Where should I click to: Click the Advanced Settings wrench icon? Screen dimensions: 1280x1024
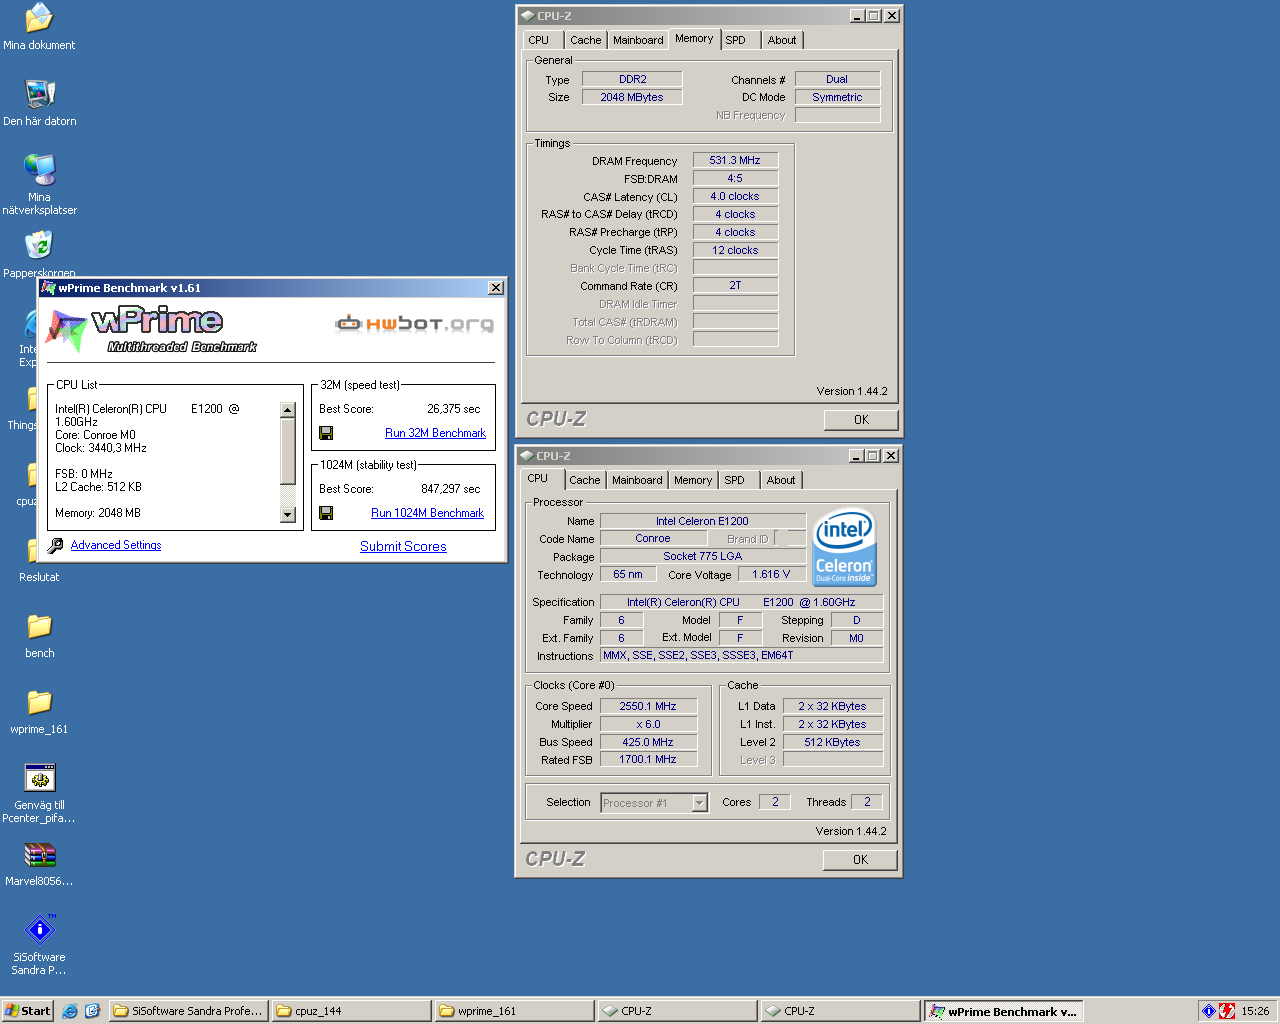tap(56, 545)
